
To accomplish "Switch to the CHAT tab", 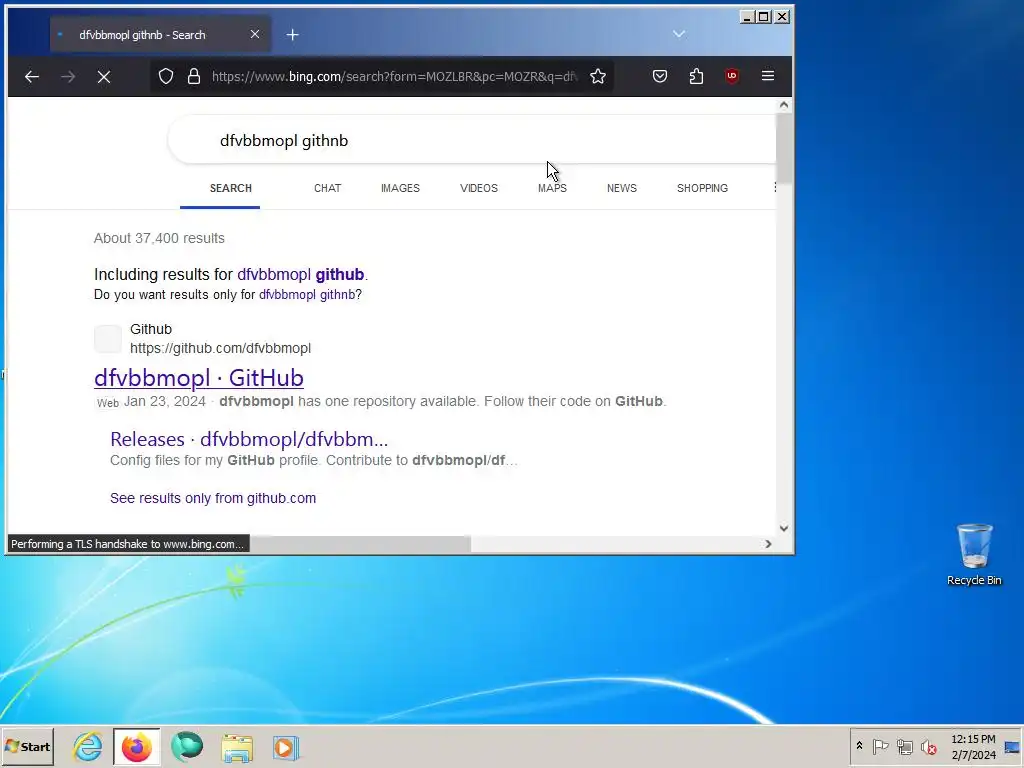I will (327, 188).
